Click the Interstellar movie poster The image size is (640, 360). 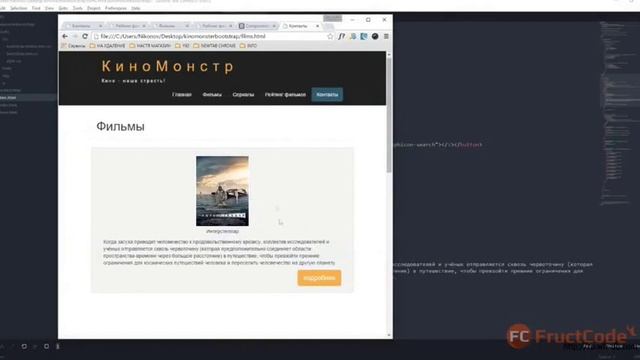[x=222, y=191]
